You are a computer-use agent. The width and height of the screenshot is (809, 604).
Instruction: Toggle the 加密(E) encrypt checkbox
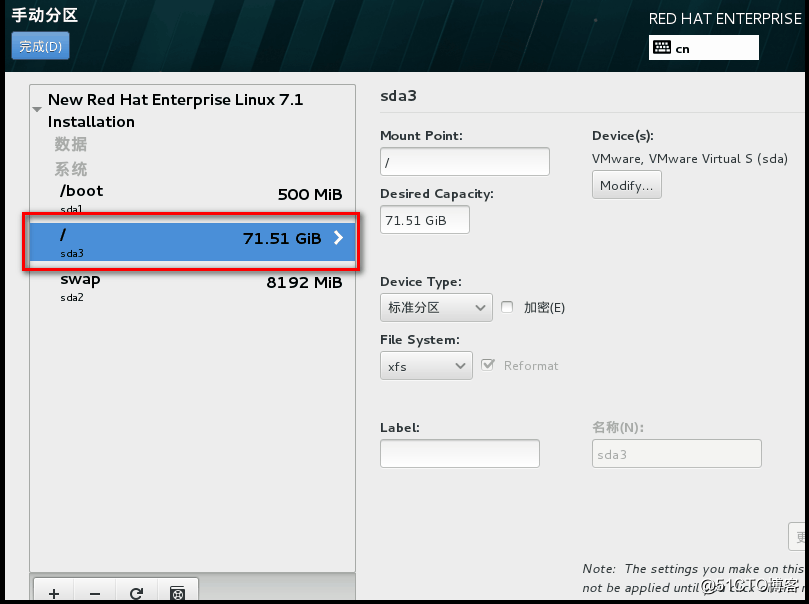507,307
